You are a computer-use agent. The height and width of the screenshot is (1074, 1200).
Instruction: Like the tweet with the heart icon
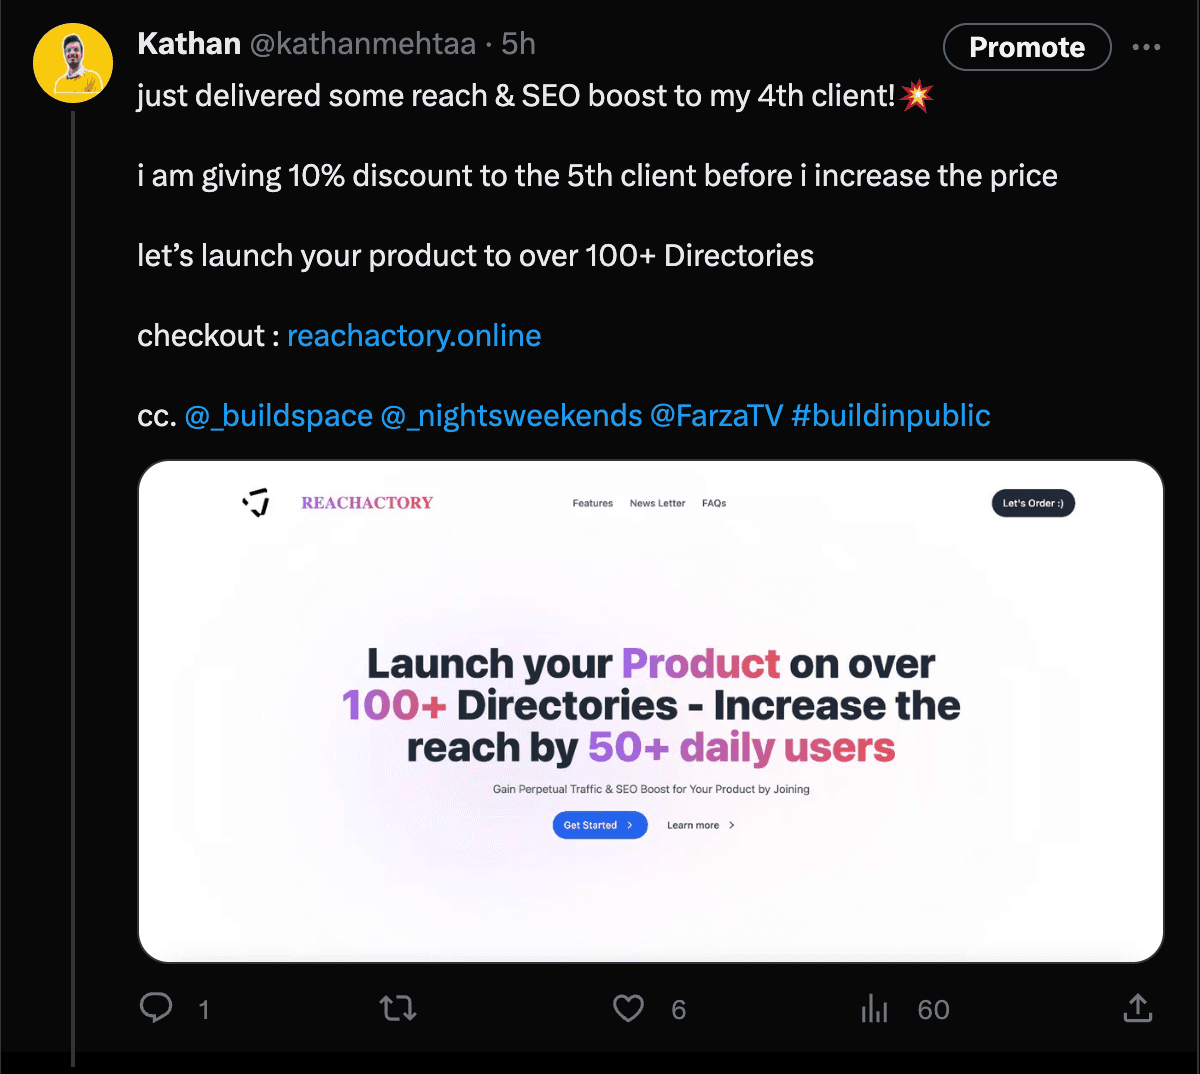click(628, 1008)
